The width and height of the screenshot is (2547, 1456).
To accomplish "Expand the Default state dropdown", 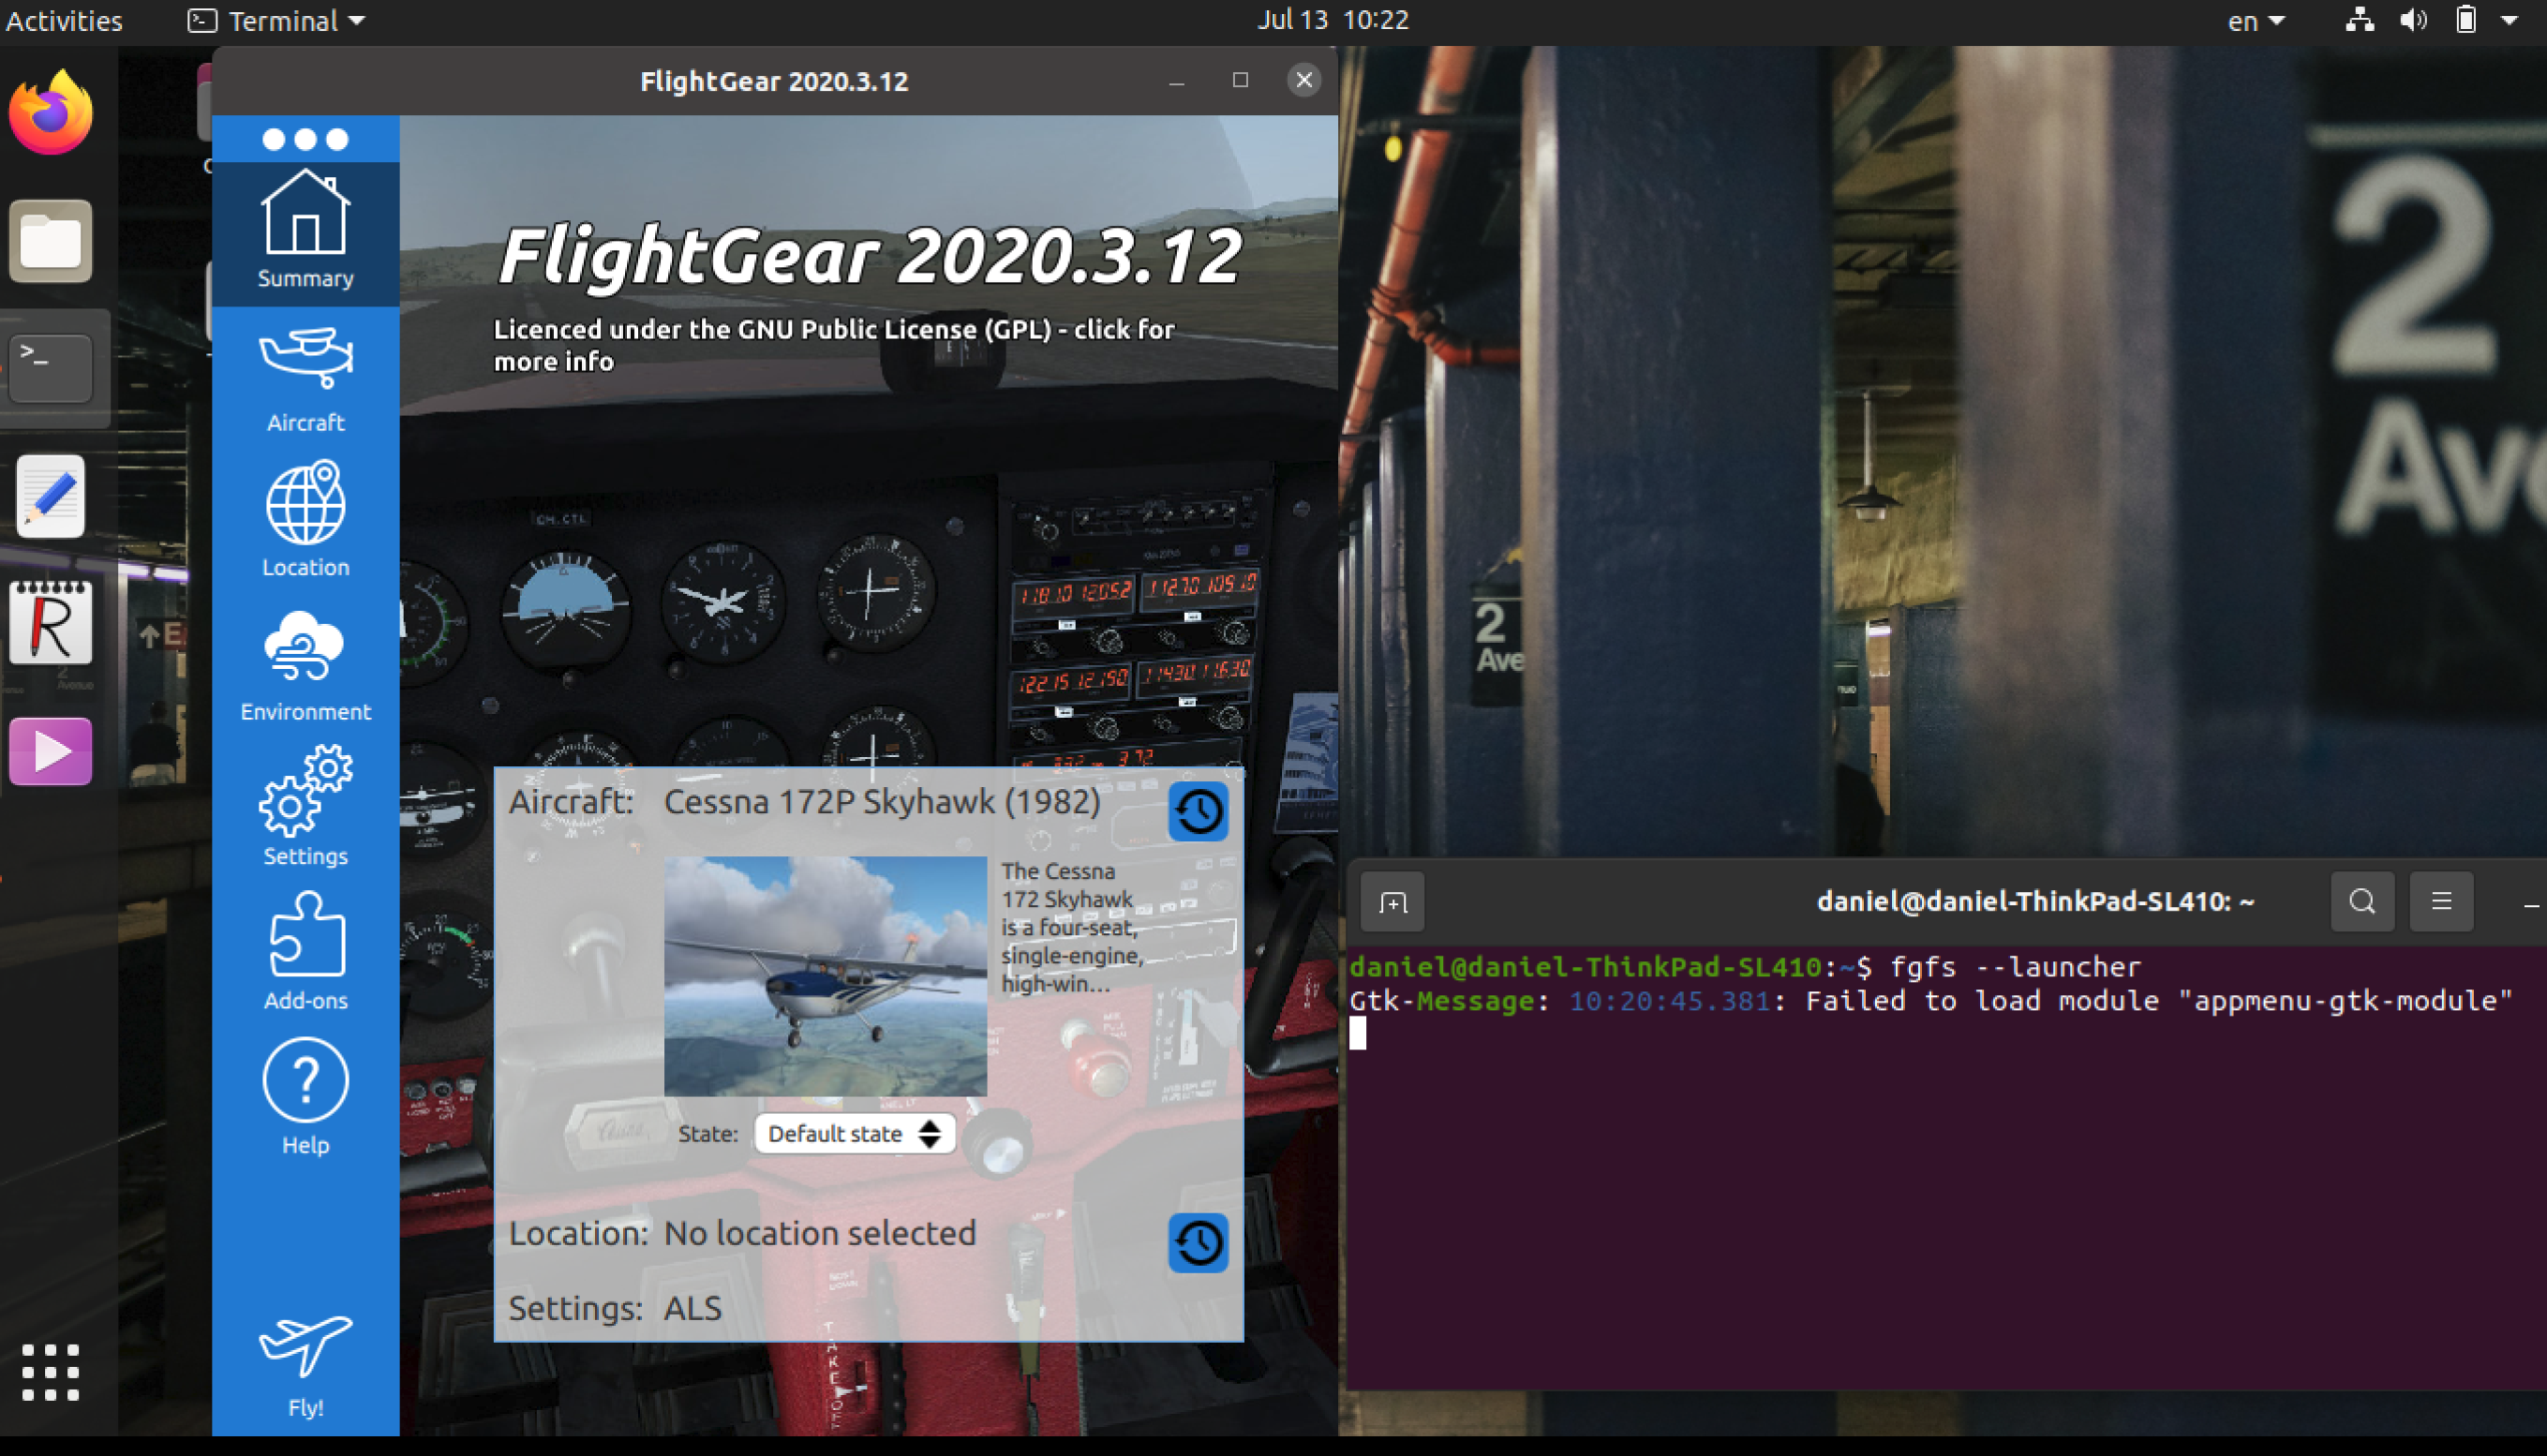I will click(855, 1133).
